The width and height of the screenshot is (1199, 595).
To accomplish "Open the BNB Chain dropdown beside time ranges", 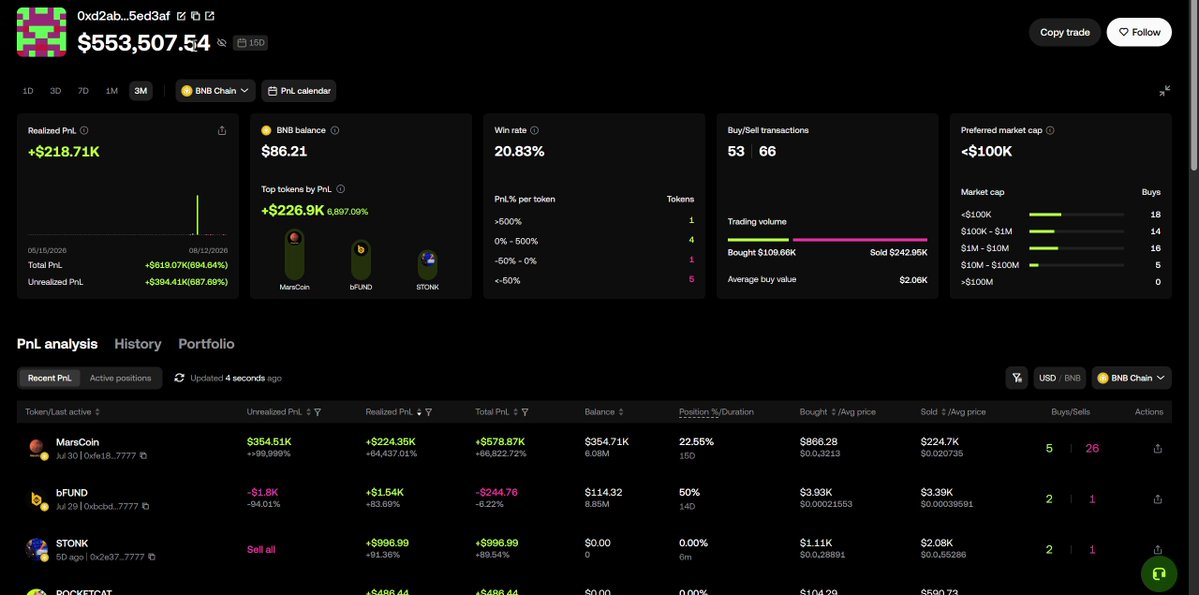I will [215, 91].
